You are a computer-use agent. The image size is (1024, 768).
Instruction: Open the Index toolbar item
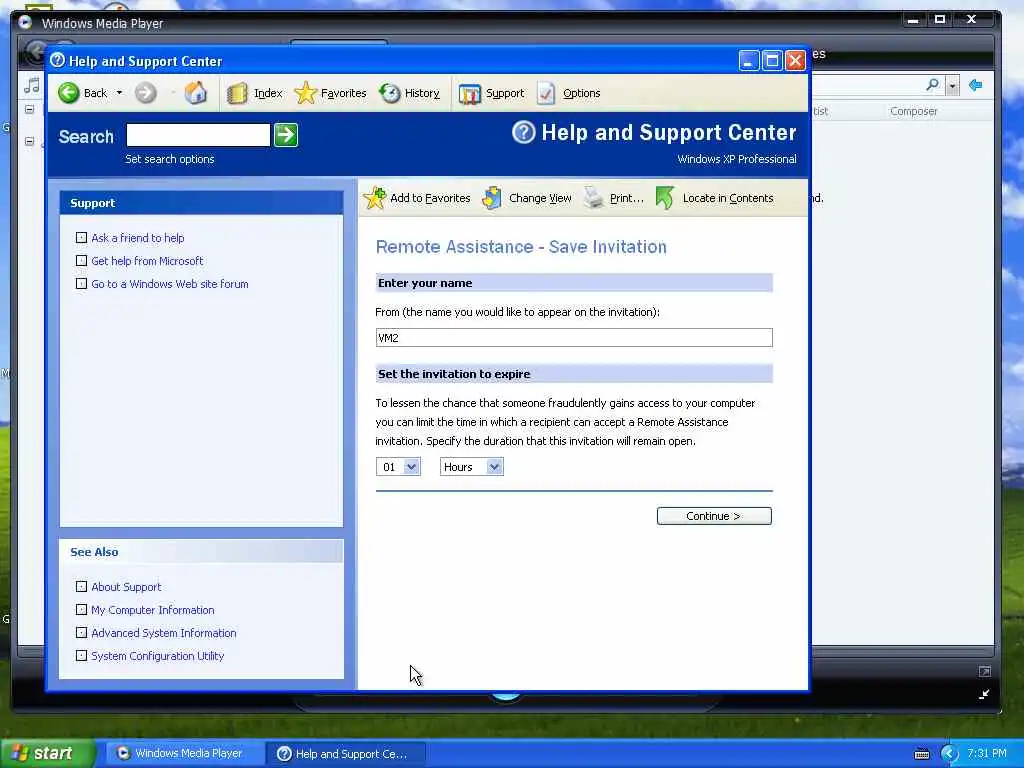[x=255, y=93]
